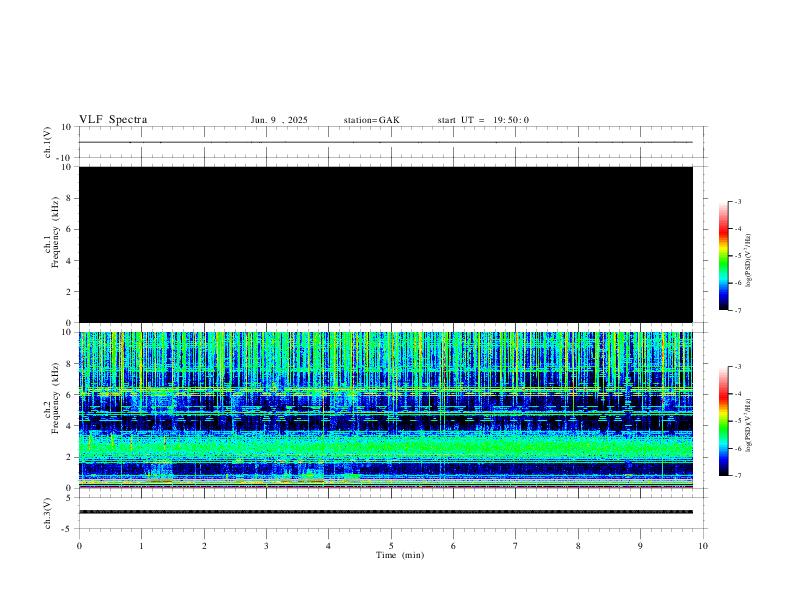Image resolution: width=792 pixels, height=612 pixels.
Task: Click the upper PSD color bar beside ch.1
Action: tap(724, 256)
